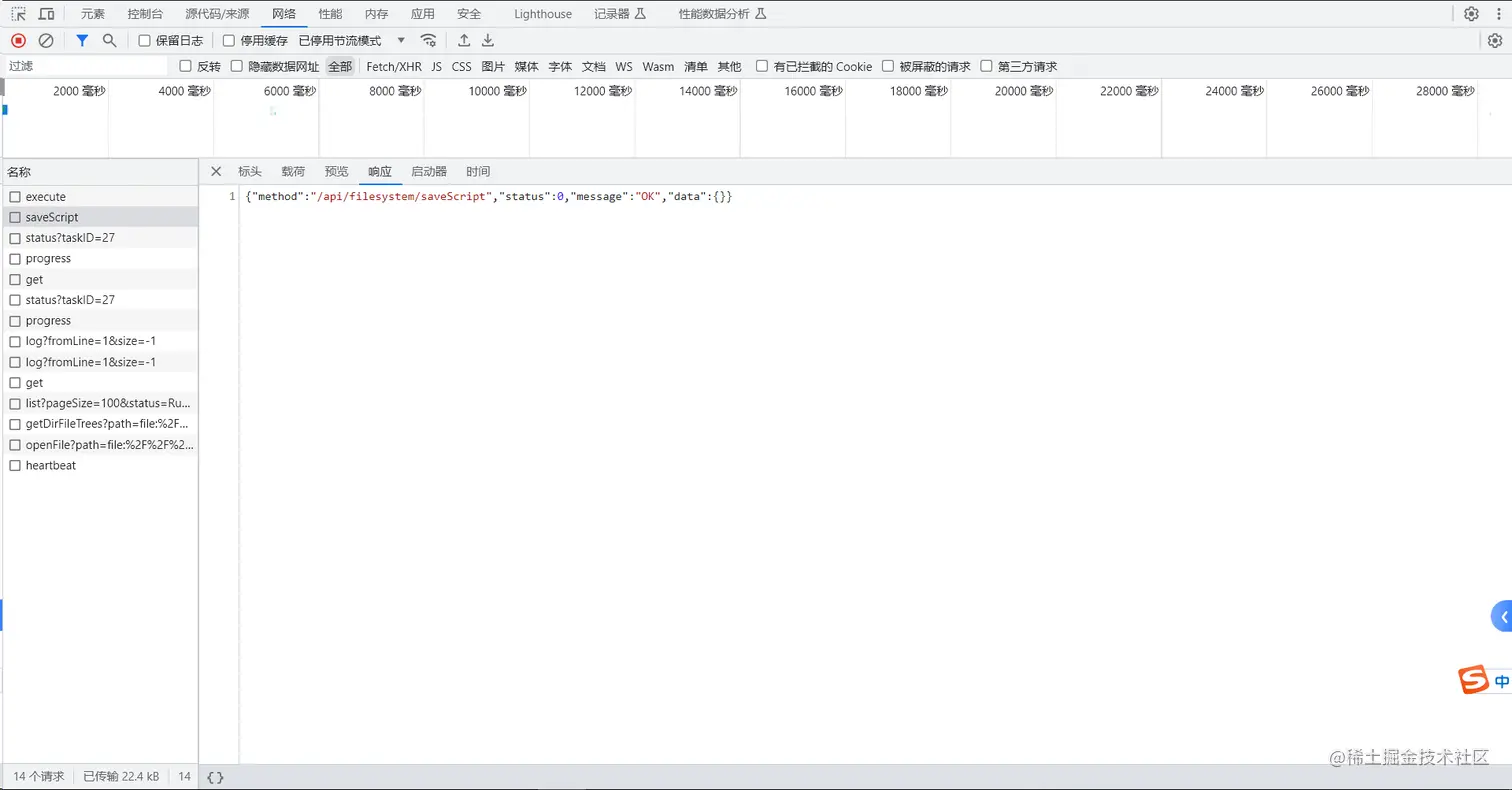Show the 标头 tab of the request
Viewport: 1512px width, 790px height.
[250, 171]
